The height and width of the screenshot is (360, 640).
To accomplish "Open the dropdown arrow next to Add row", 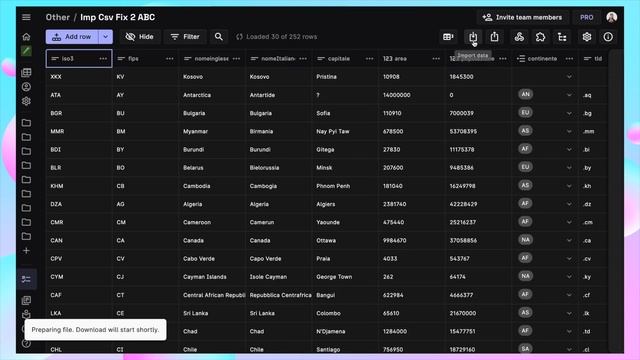I will pos(106,37).
